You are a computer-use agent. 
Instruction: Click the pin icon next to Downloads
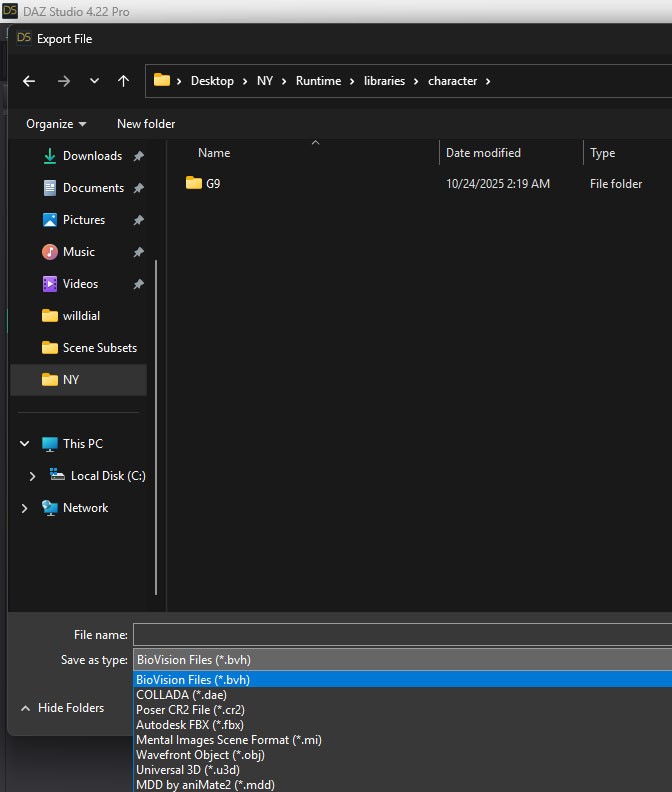click(x=138, y=156)
